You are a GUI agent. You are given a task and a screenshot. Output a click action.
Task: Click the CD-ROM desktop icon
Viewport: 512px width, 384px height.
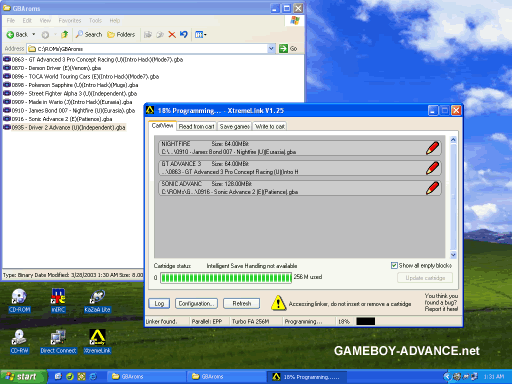pyautogui.click(x=19, y=301)
